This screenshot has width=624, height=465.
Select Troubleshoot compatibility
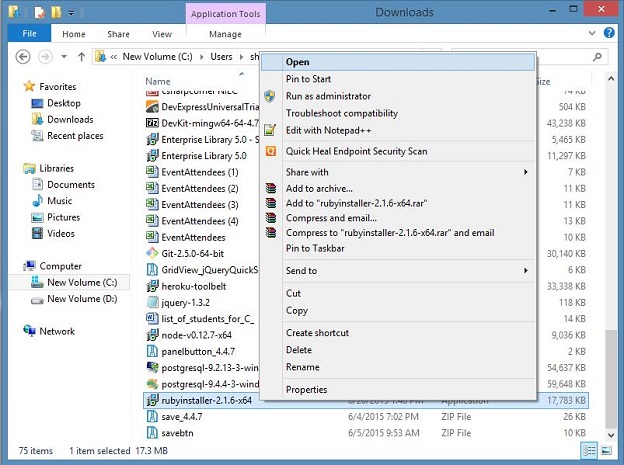pyautogui.click(x=341, y=113)
